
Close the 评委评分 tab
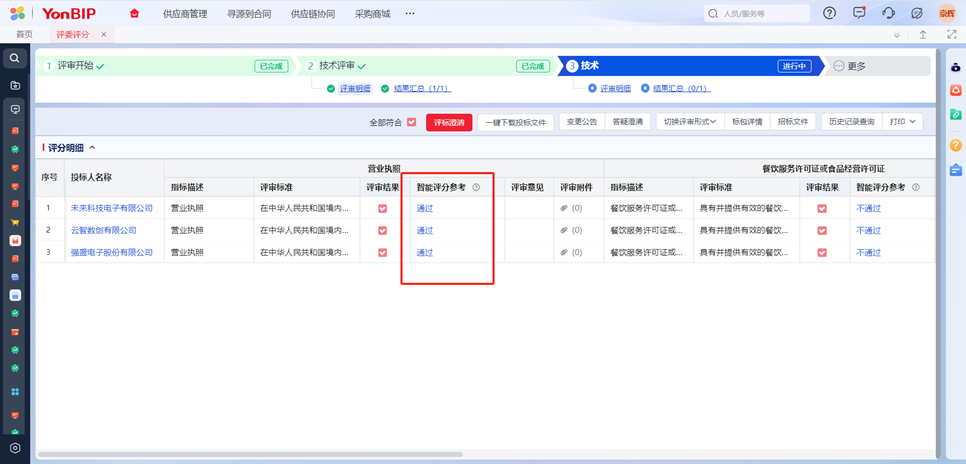[104, 35]
